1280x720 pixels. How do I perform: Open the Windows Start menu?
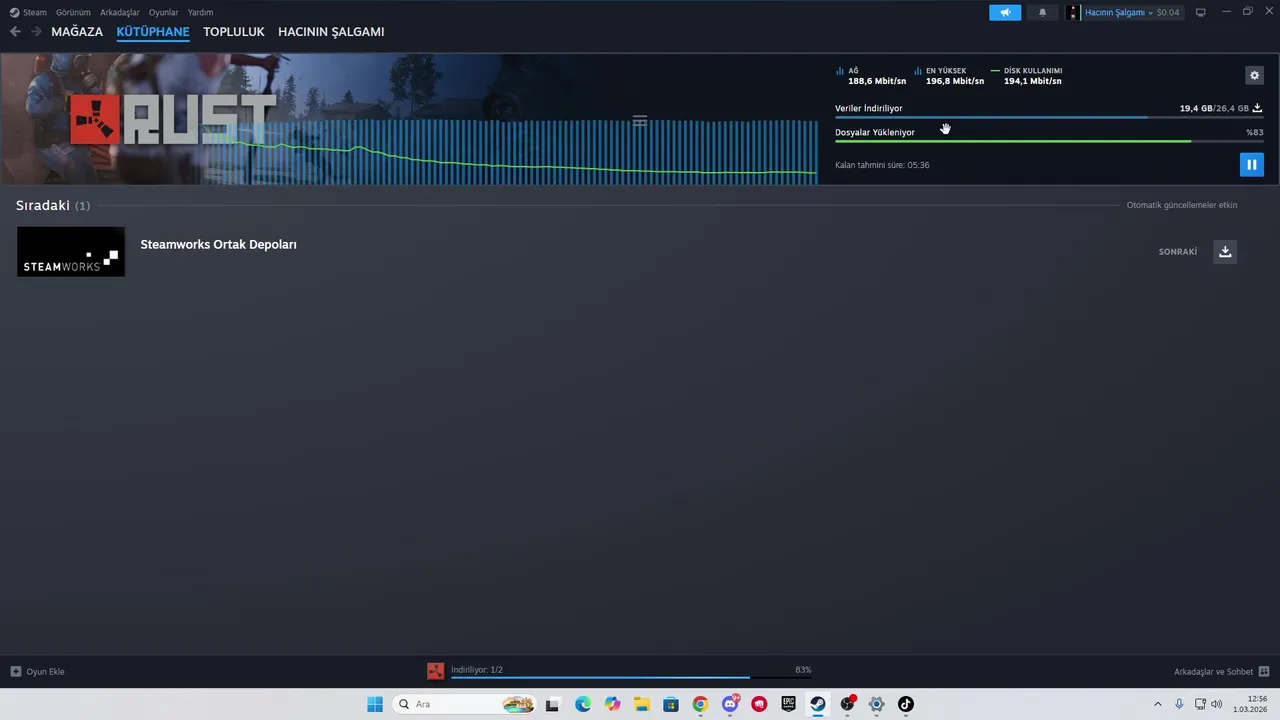click(x=375, y=704)
